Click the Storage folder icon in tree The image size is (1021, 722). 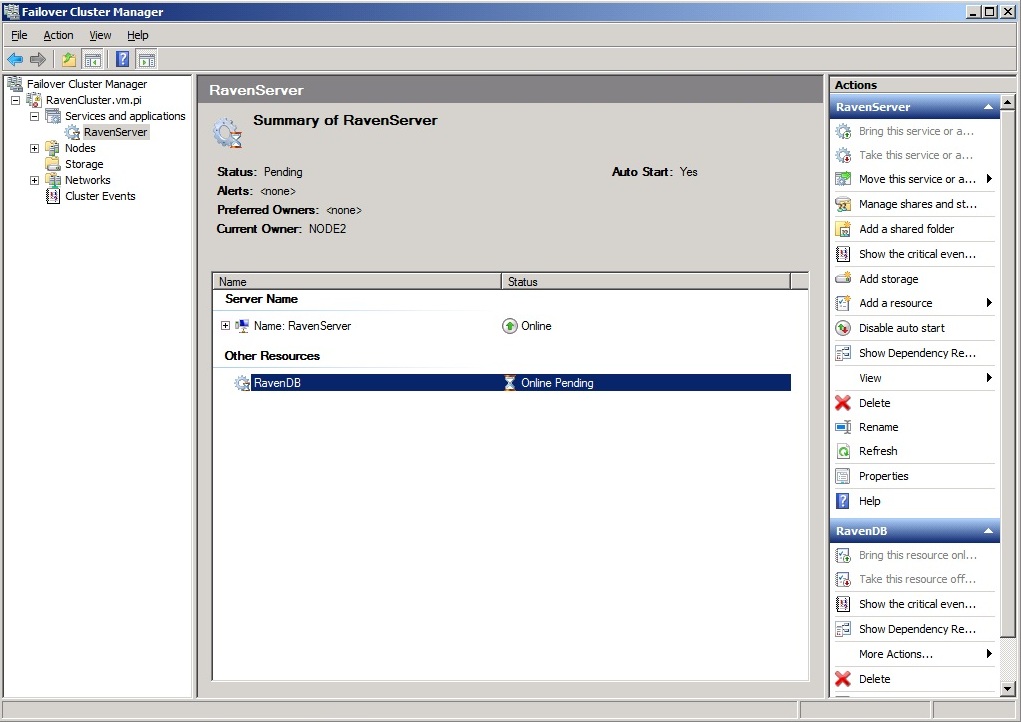(53, 164)
